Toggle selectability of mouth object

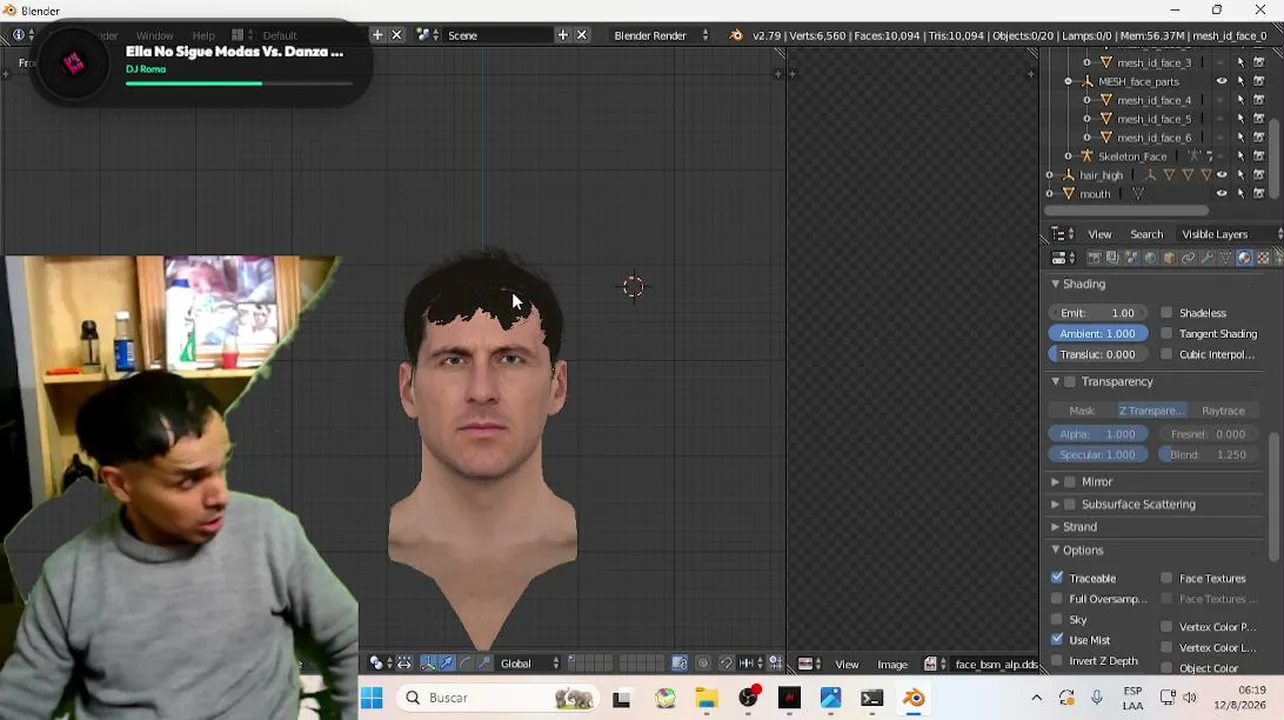click(x=1241, y=193)
